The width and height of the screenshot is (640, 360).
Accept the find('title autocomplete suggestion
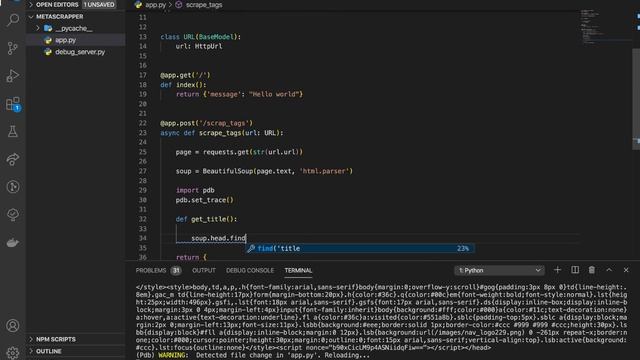pos(360,248)
